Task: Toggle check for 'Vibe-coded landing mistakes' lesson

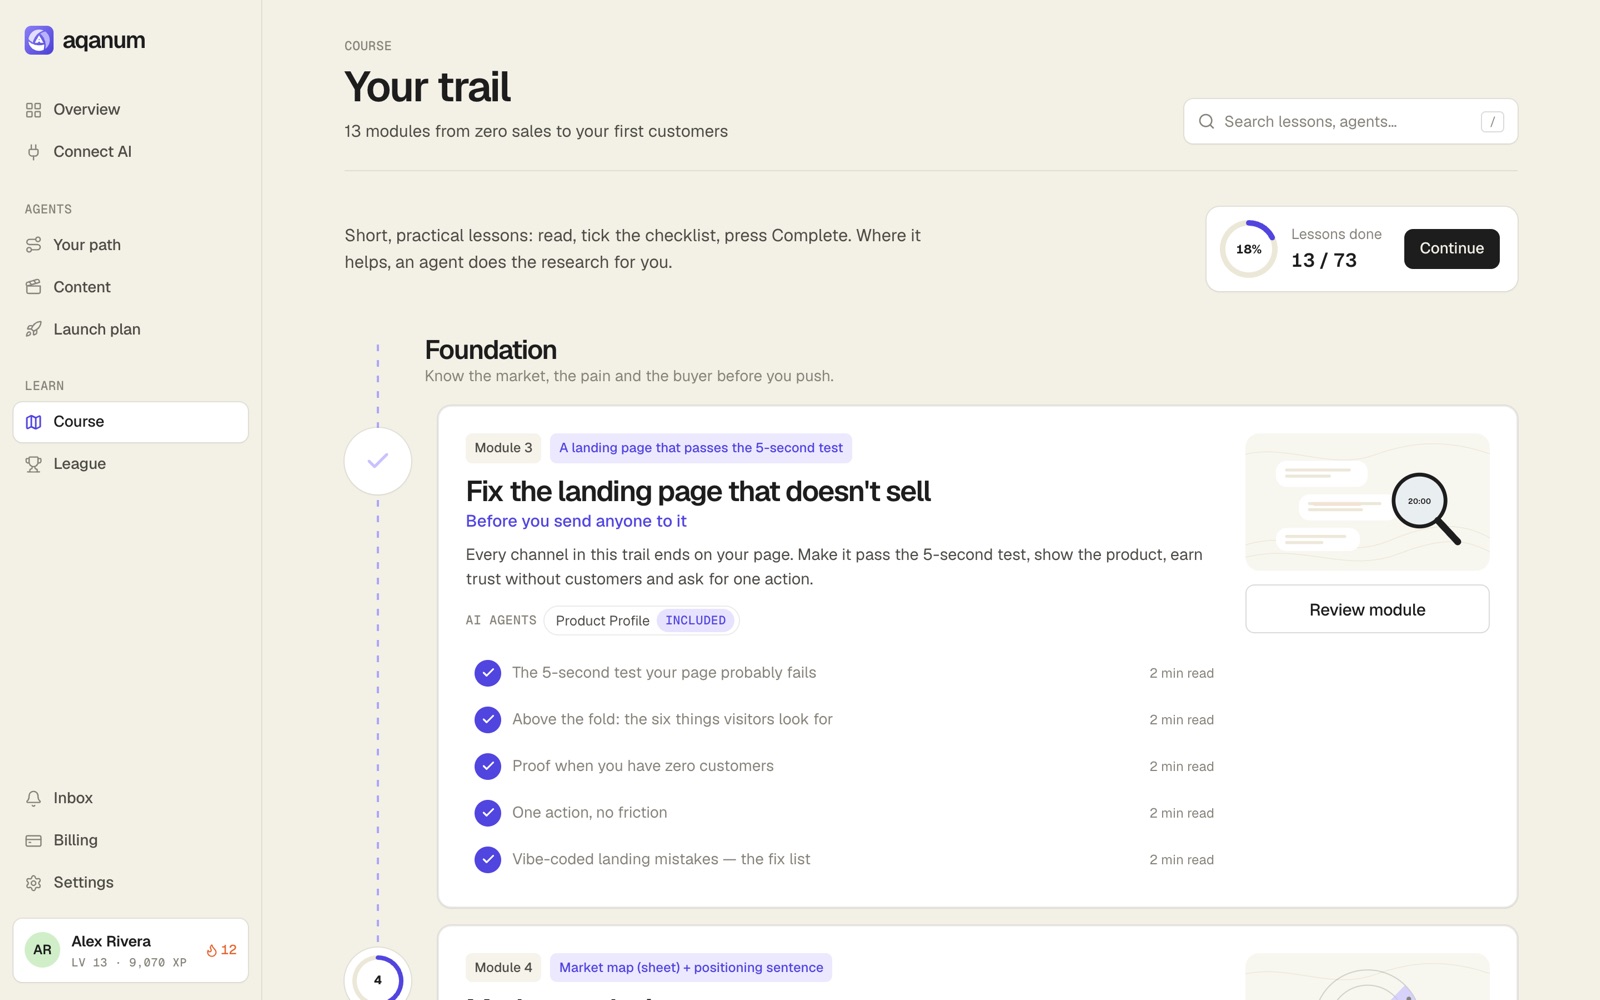Action: pos(488,859)
